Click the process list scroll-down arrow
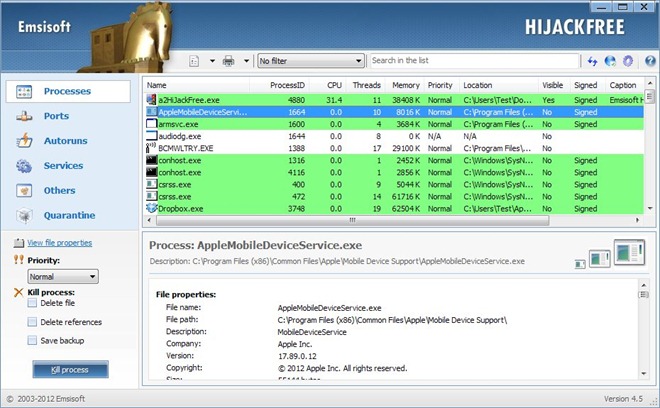The image size is (660, 408). point(649,209)
